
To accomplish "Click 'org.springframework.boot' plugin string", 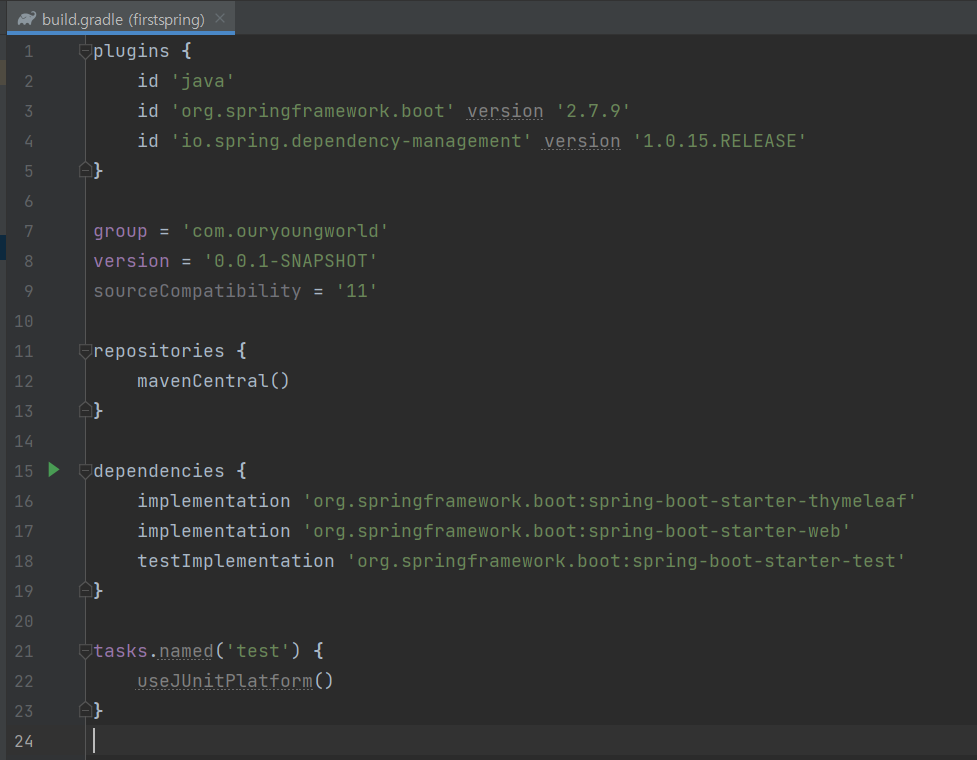I will (312, 112).
